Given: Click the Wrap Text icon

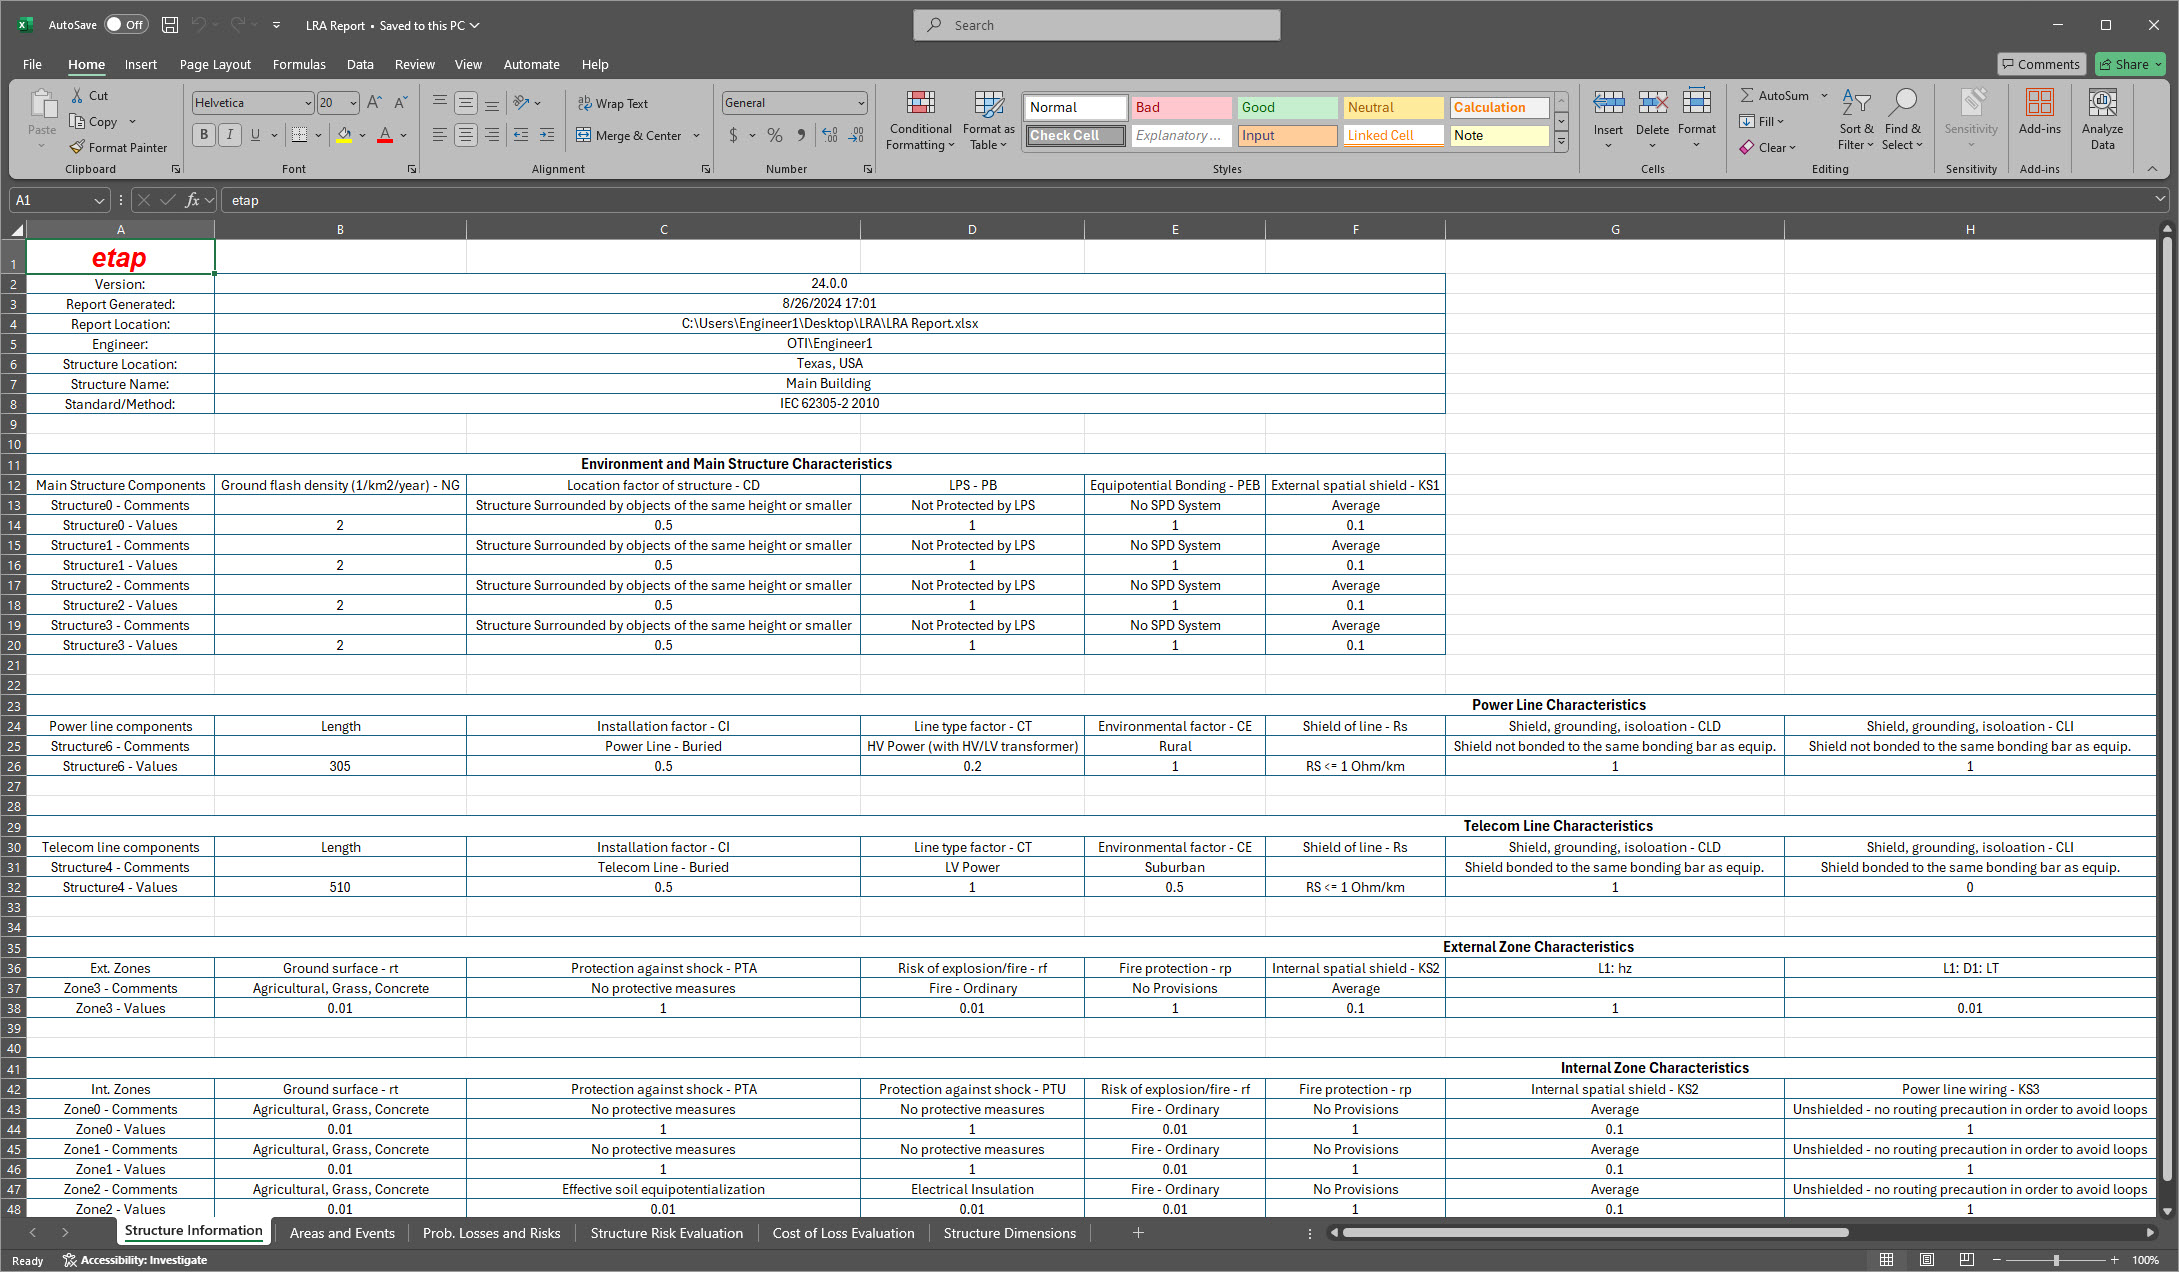Looking at the screenshot, I should click(585, 103).
